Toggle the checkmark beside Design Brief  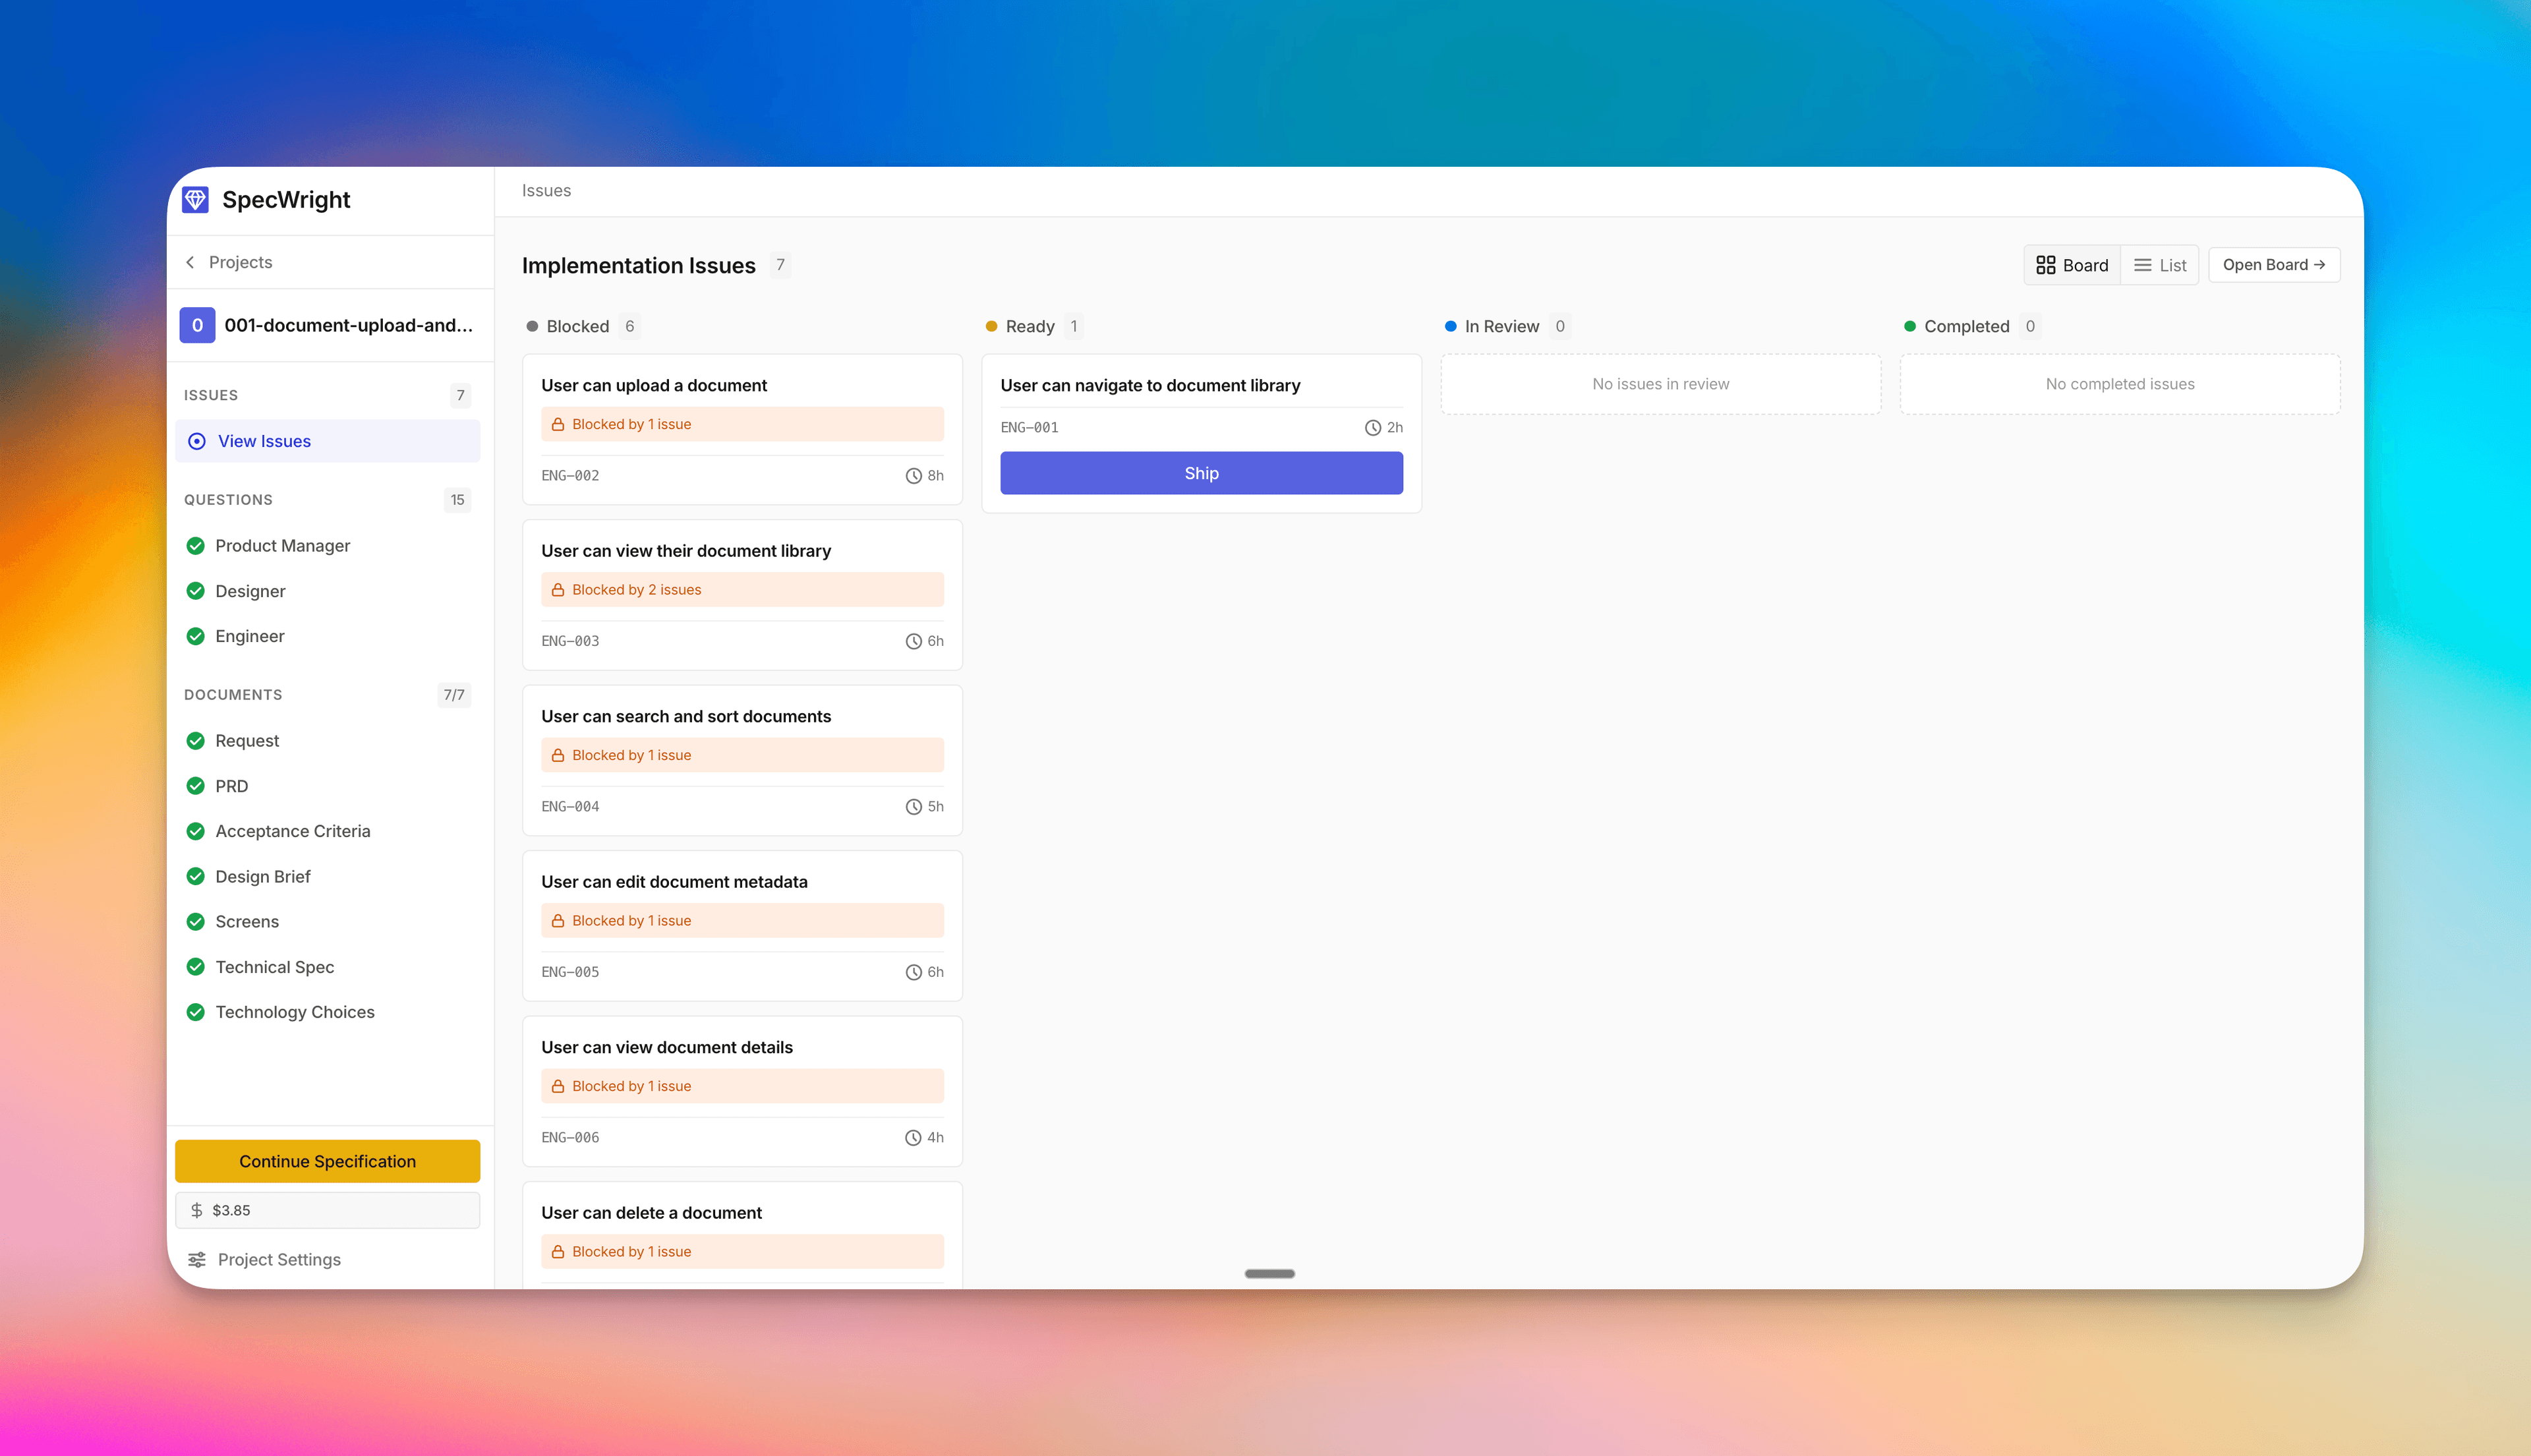coord(195,876)
